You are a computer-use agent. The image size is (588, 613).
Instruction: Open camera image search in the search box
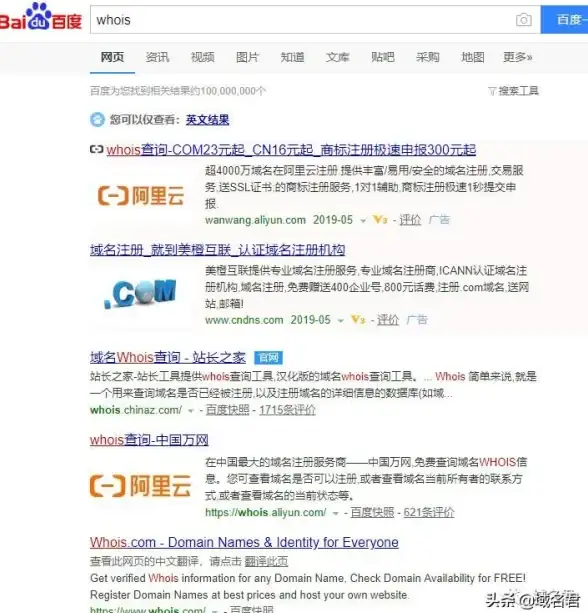coord(523,20)
